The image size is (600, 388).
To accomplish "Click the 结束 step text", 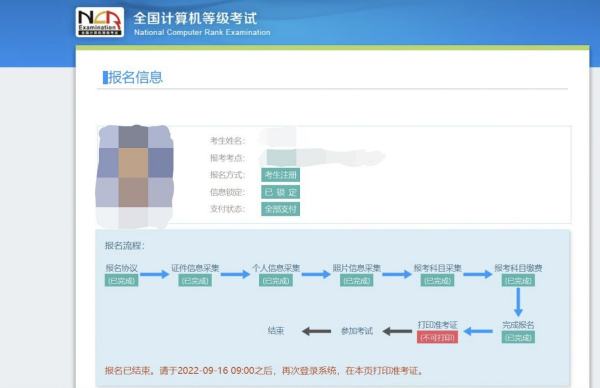I will 276,331.
